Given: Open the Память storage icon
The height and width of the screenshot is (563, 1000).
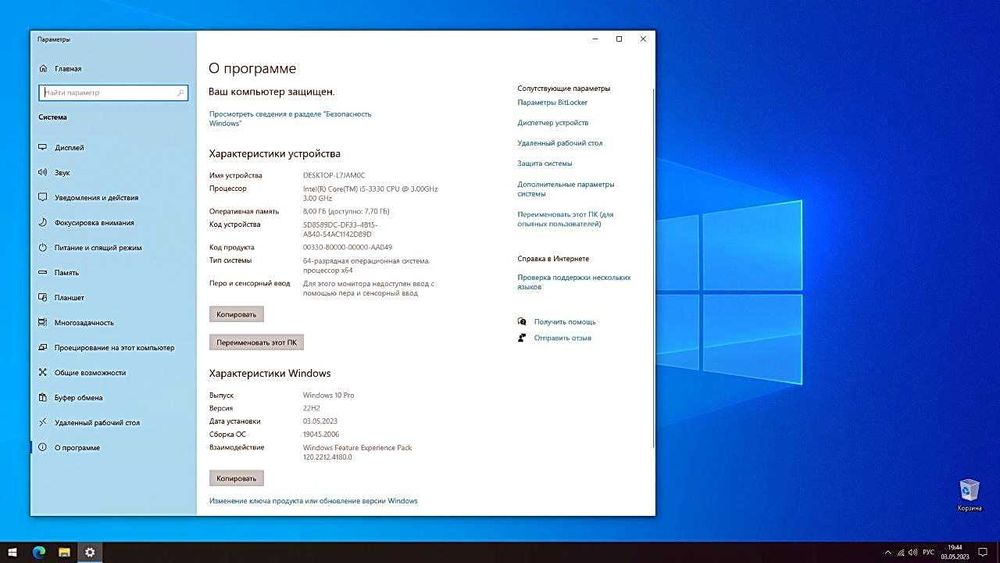Looking at the screenshot, I should pos(43,272).
